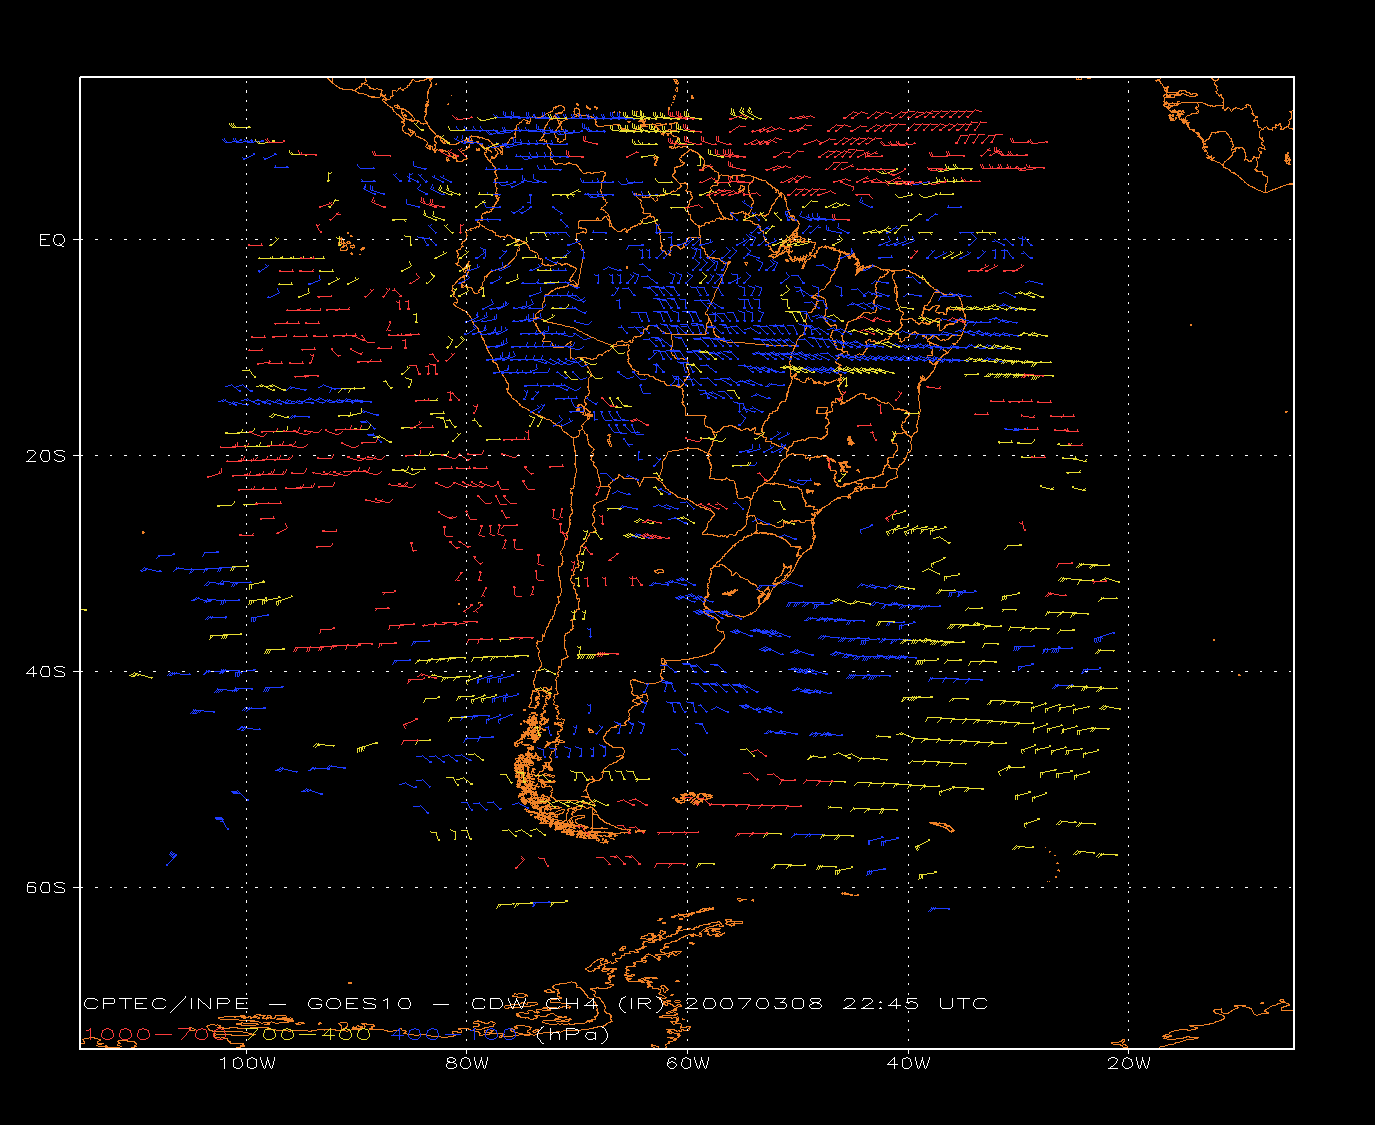Click the blue 400-100 legend entry

point(454,1034)
